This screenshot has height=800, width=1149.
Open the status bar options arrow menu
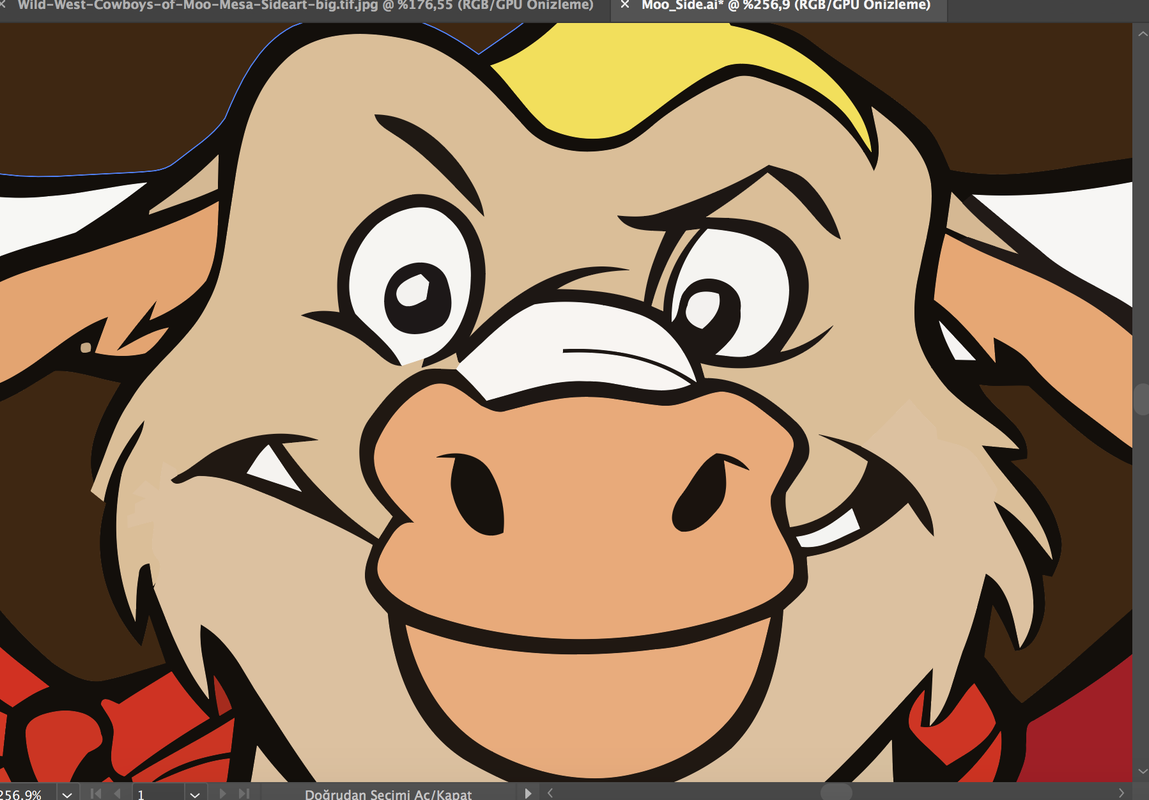coord(528,793)
